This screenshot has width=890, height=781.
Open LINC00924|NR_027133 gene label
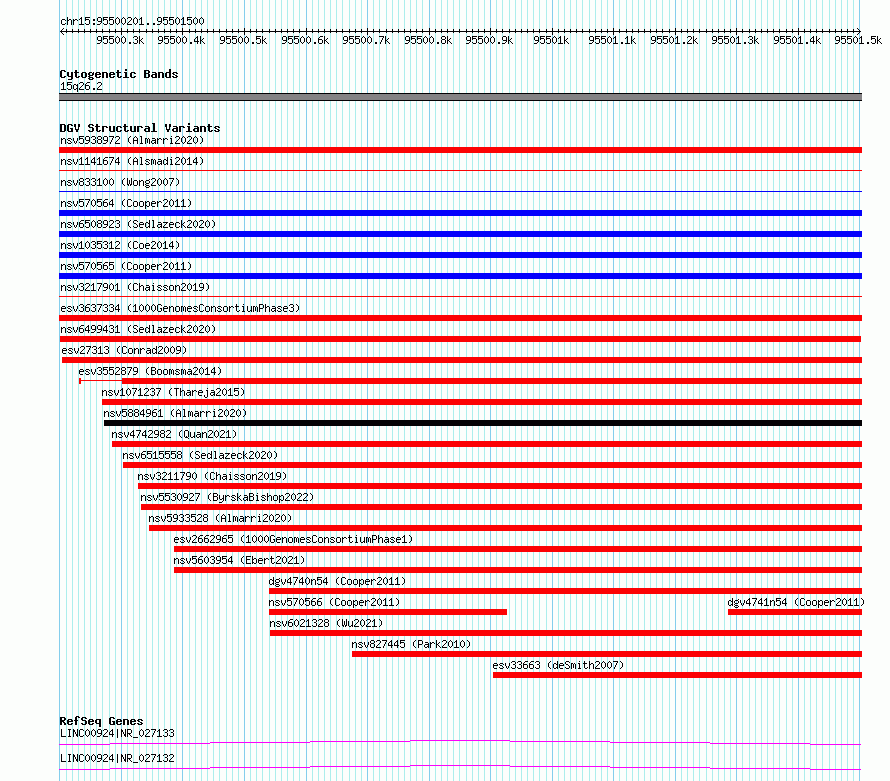[117, 733]
